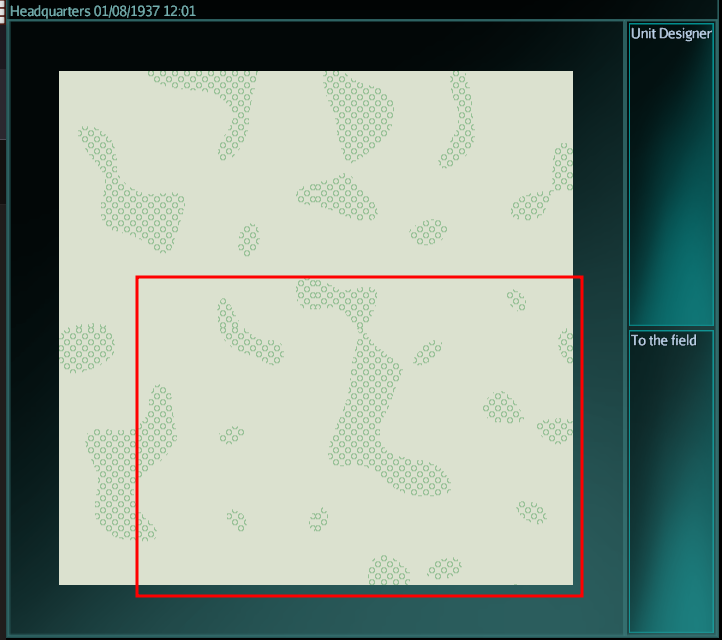This screenshot has width=722, height=640.
Task: Open the Unit Designer panel
Action: tap(671, 175)
